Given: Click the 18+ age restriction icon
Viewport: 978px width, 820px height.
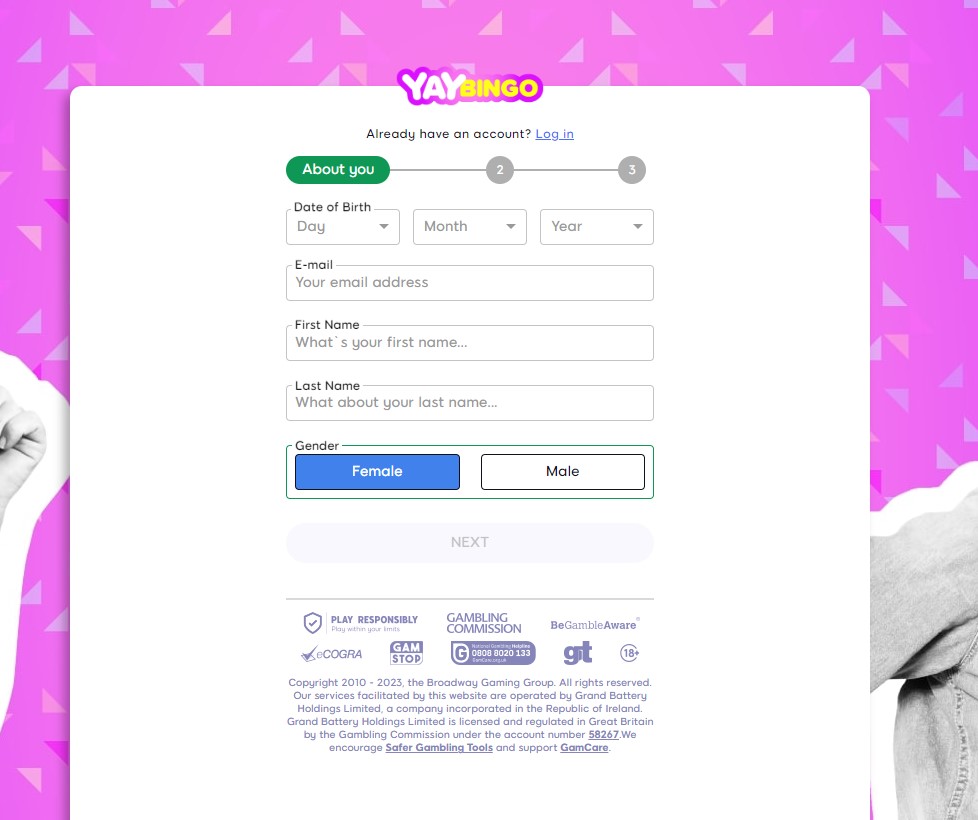Looking at the screenshot, I should coord(629,653).
